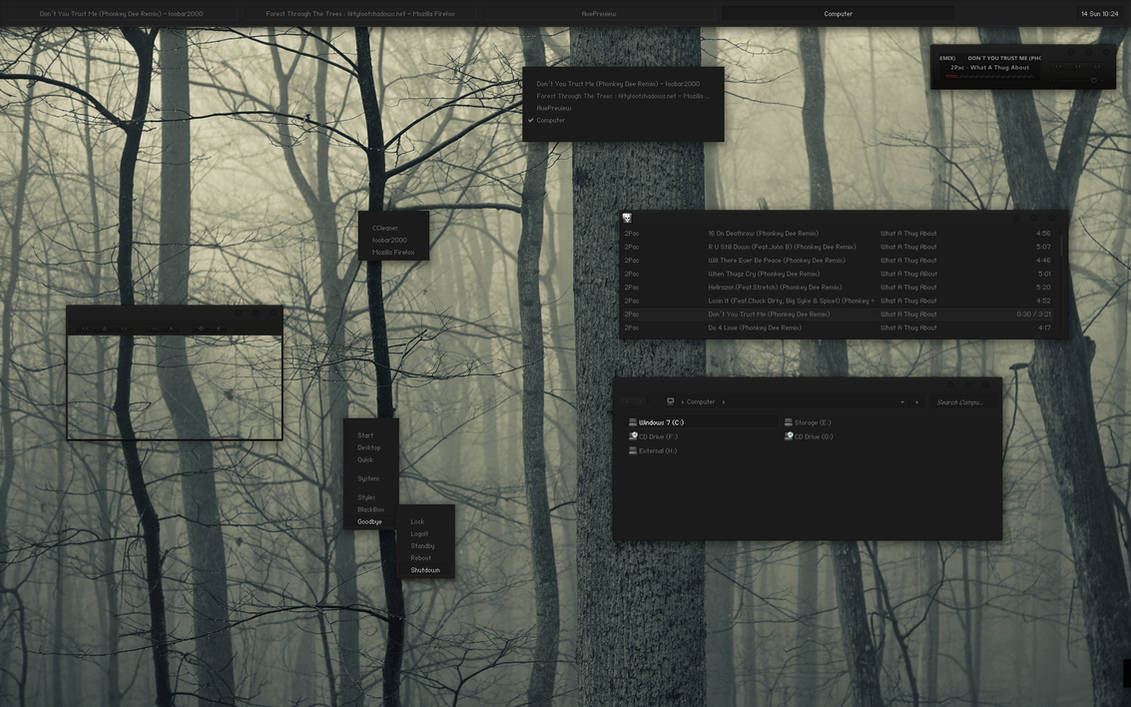Open the Desktop submenu

[371, 448]
